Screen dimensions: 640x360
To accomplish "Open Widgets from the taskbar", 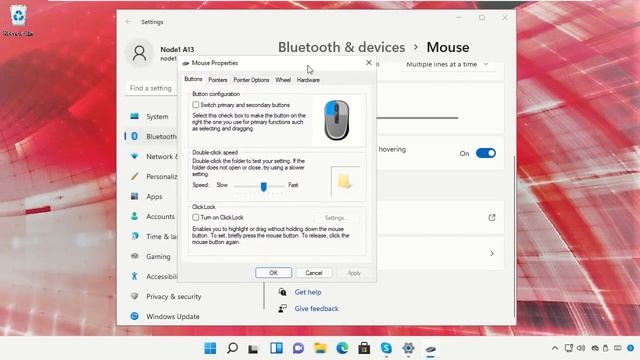I will pyautogui.click(x=276, y=348).
